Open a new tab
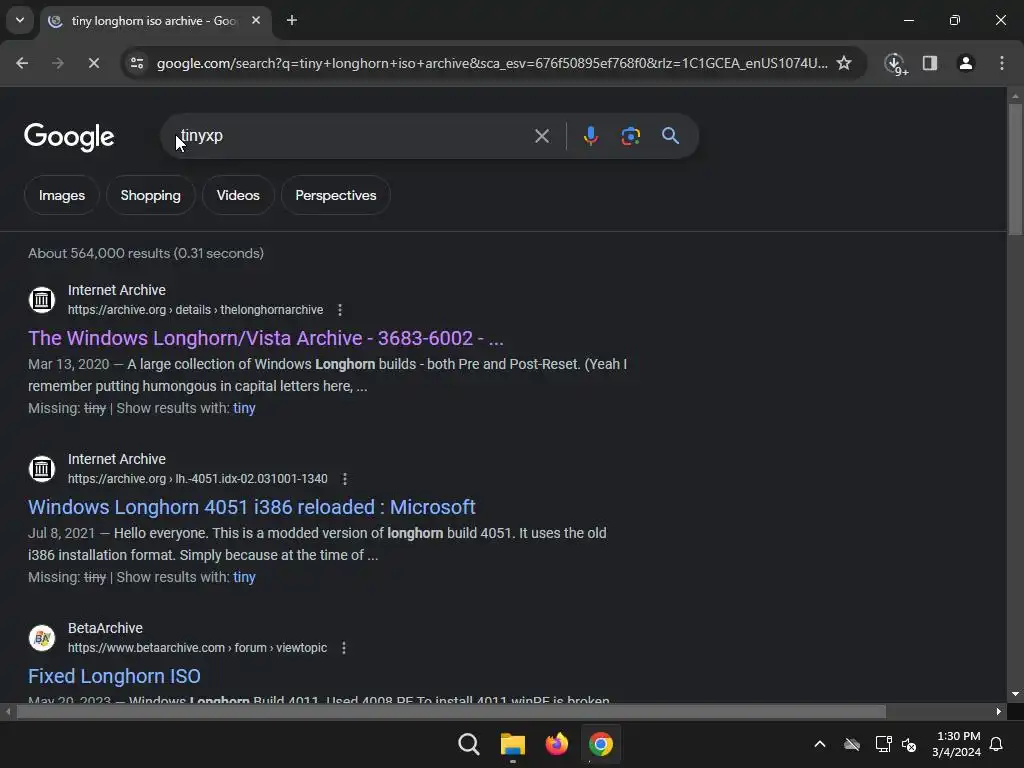Viewport: 1024px width, 768px height. coord(292,20)
